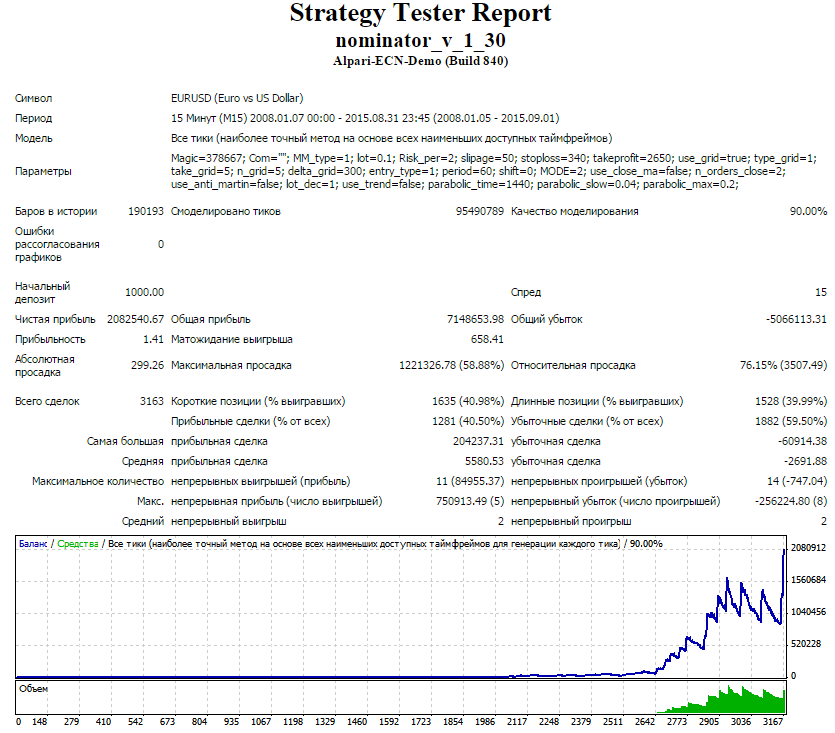
Task: Click maximal consecutive loss '-256224.80 (8)'
Action: point(791,502)
